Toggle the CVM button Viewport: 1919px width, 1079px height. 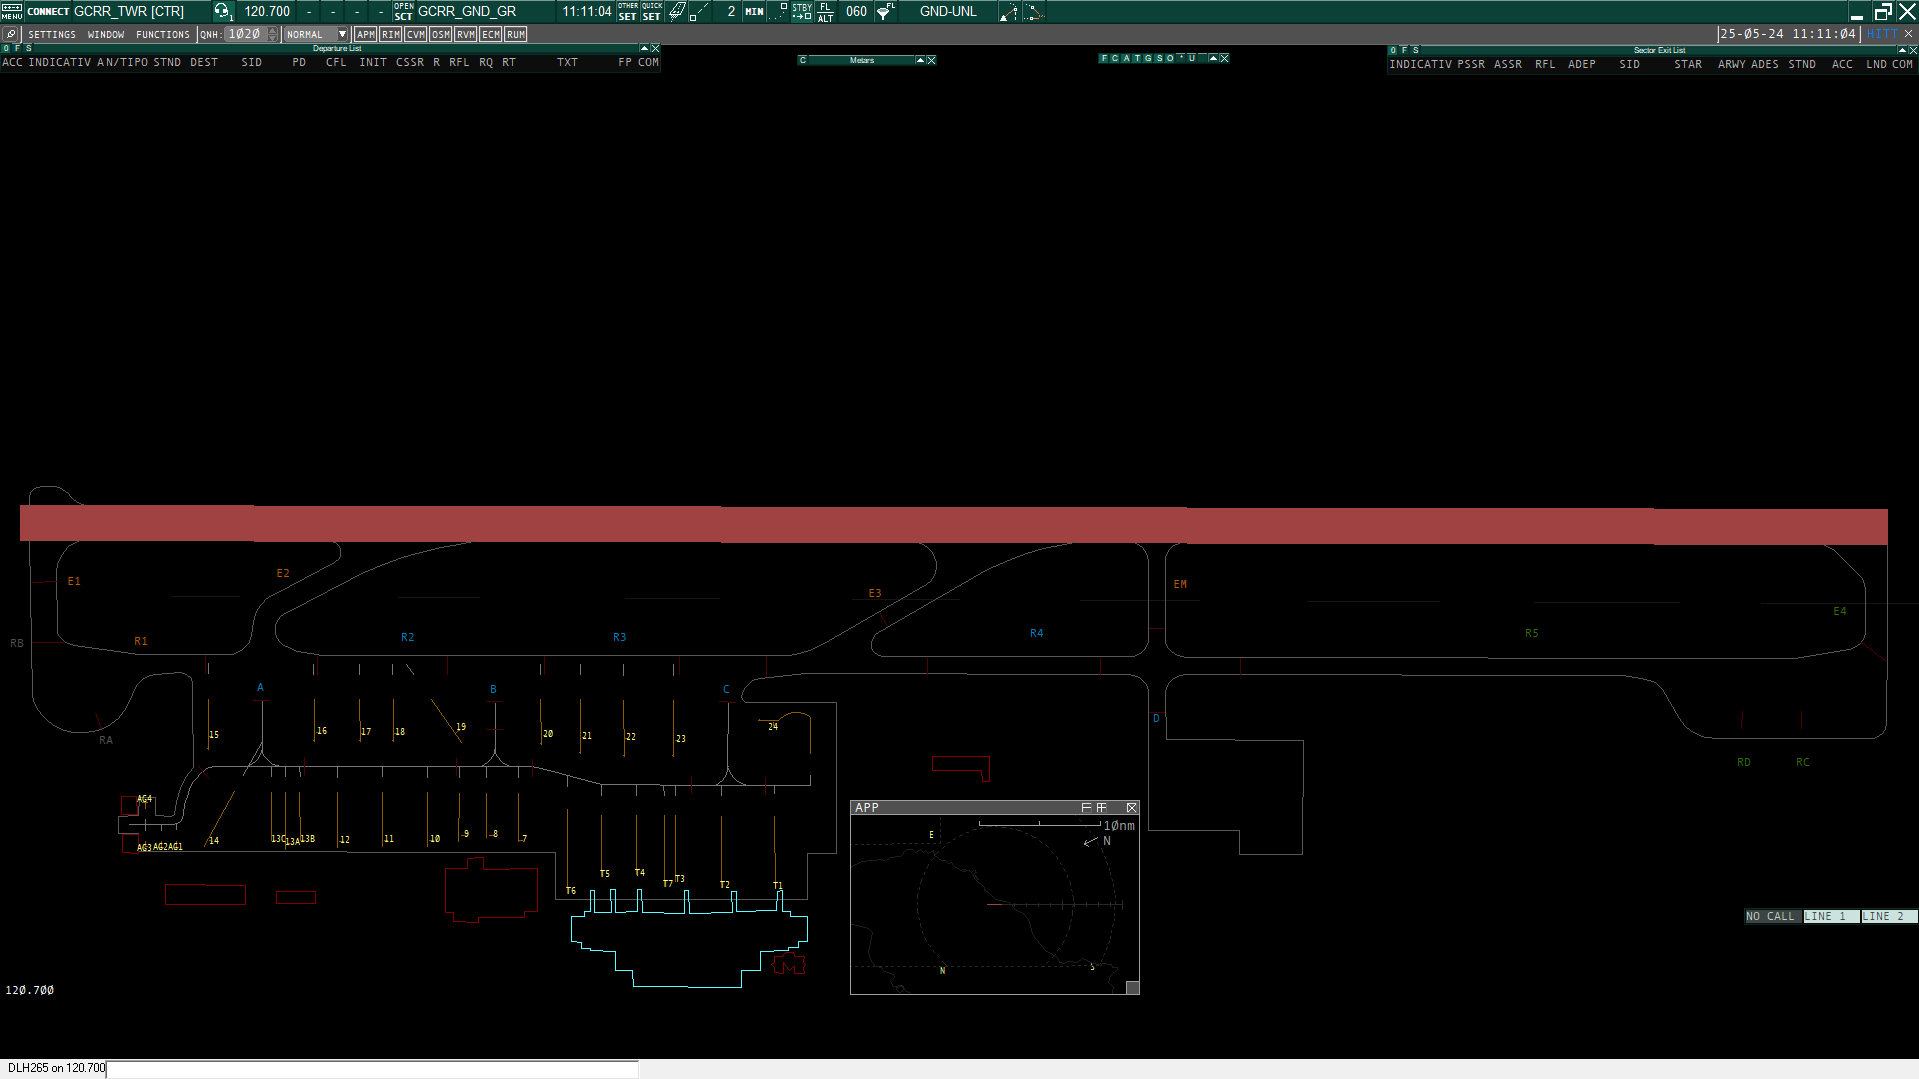coord(416,34)
